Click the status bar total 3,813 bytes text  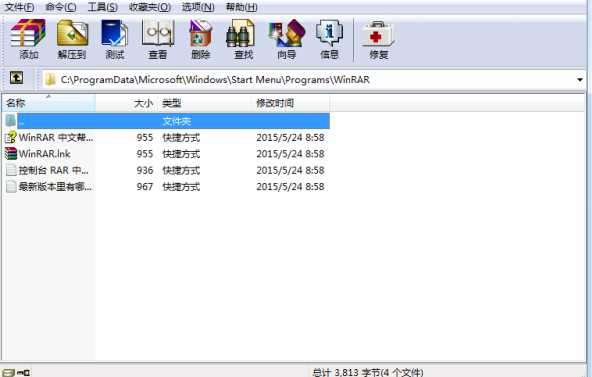(368, 372)
